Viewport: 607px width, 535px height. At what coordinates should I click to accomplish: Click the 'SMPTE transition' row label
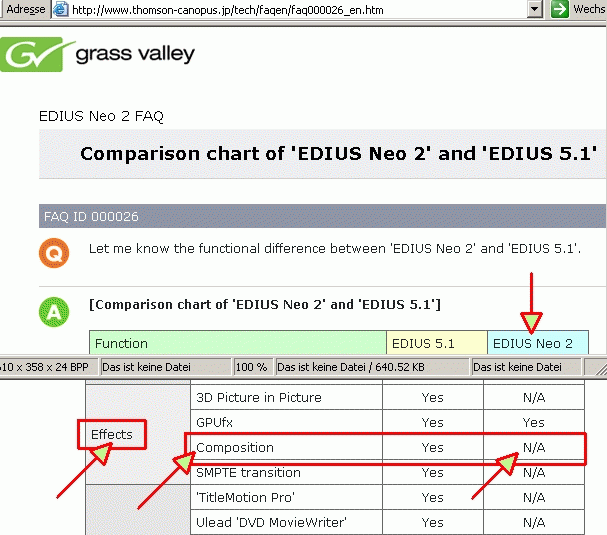point(248,472)
